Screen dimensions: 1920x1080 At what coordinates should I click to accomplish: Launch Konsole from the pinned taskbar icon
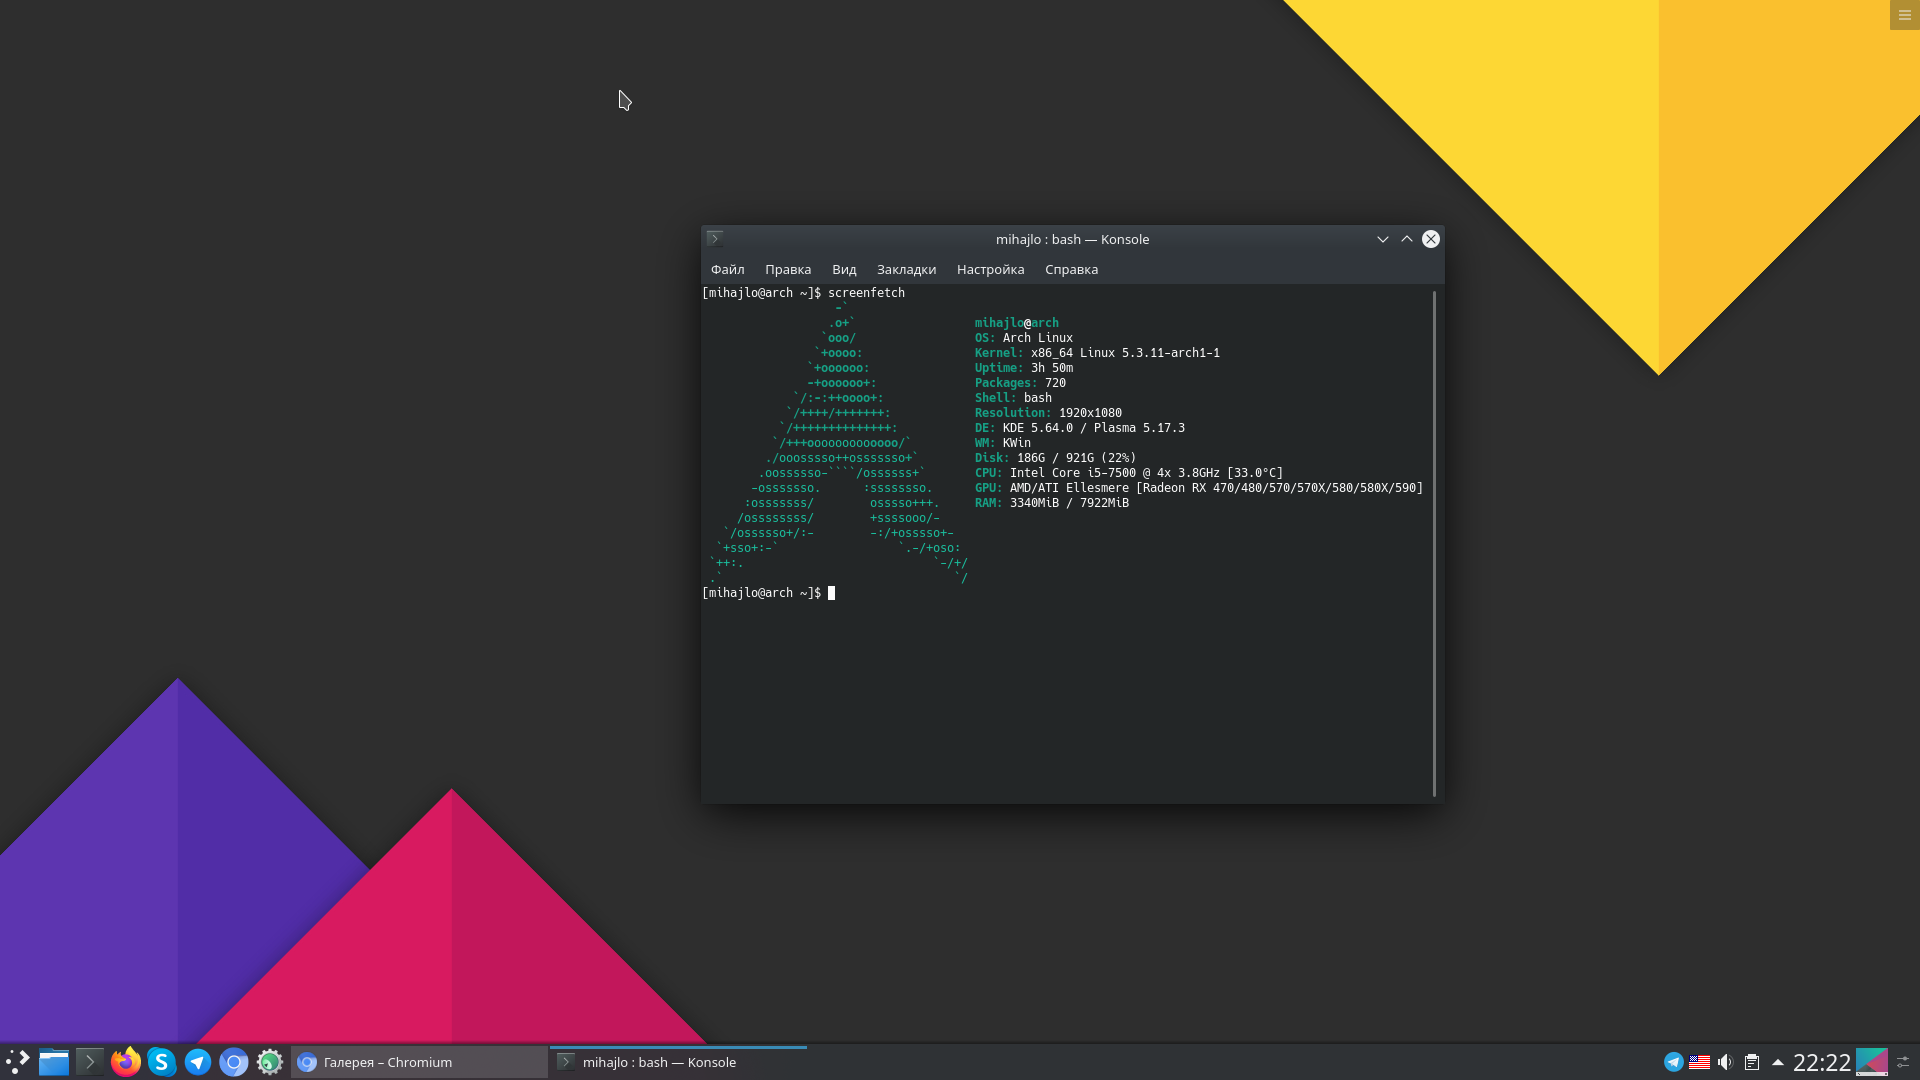[x=90, y=1062]
